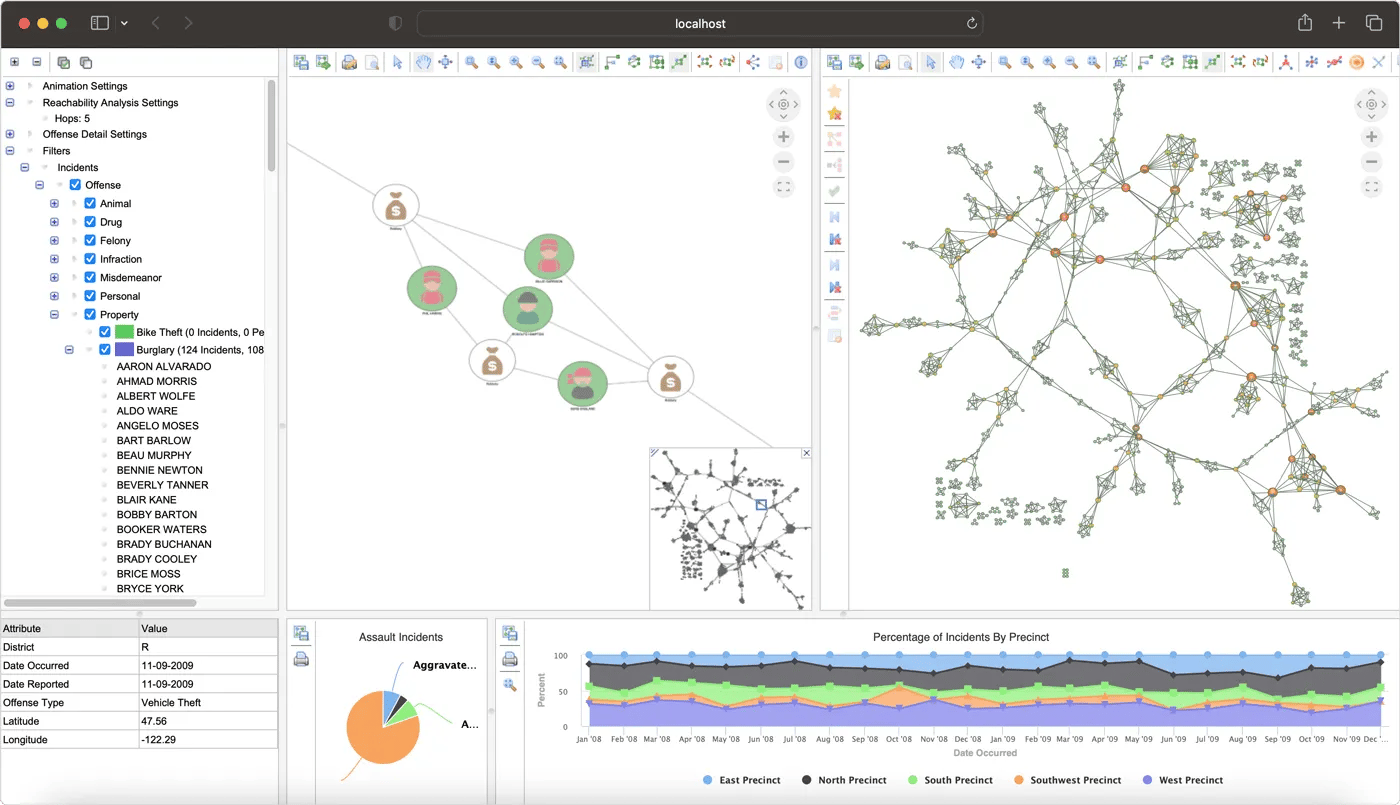
Task: Click the West Precinct legend entry
Action: pos(1183,780)
